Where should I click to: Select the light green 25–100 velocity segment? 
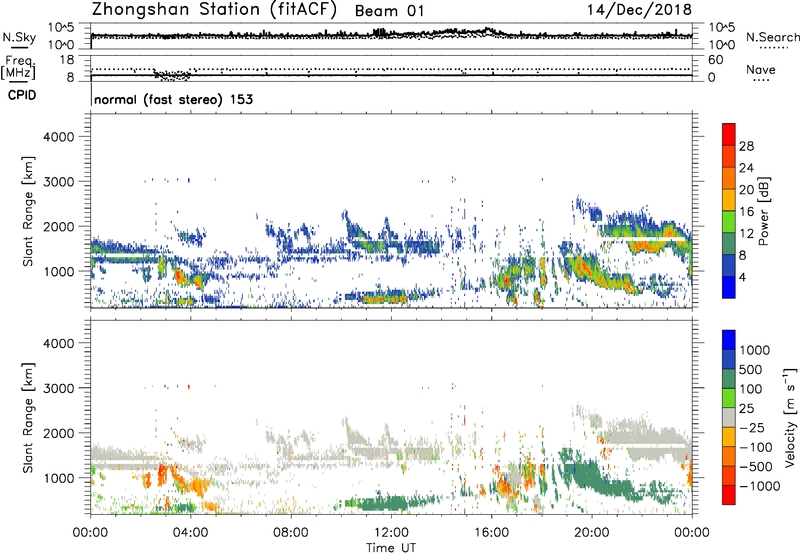click(729, 398)
